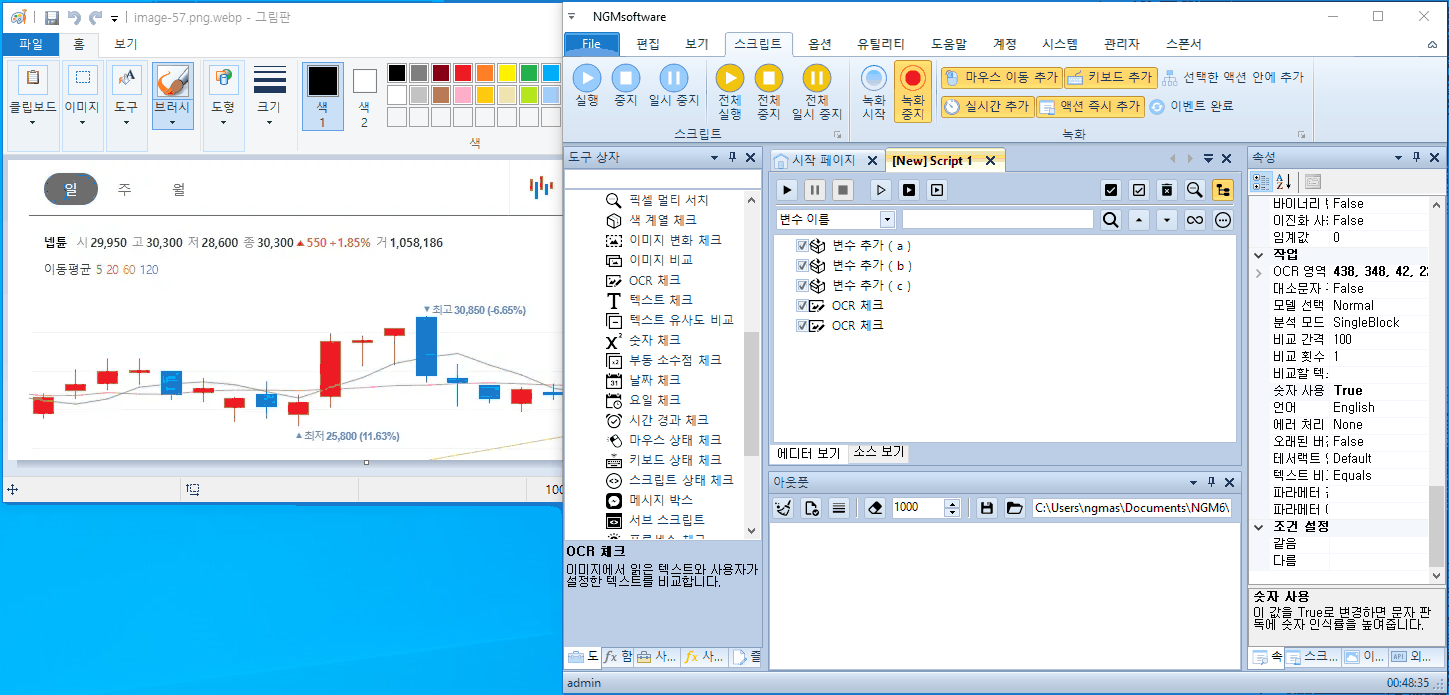Uncheck 변수 추가 ( c ) checkbox

(802, 285)
